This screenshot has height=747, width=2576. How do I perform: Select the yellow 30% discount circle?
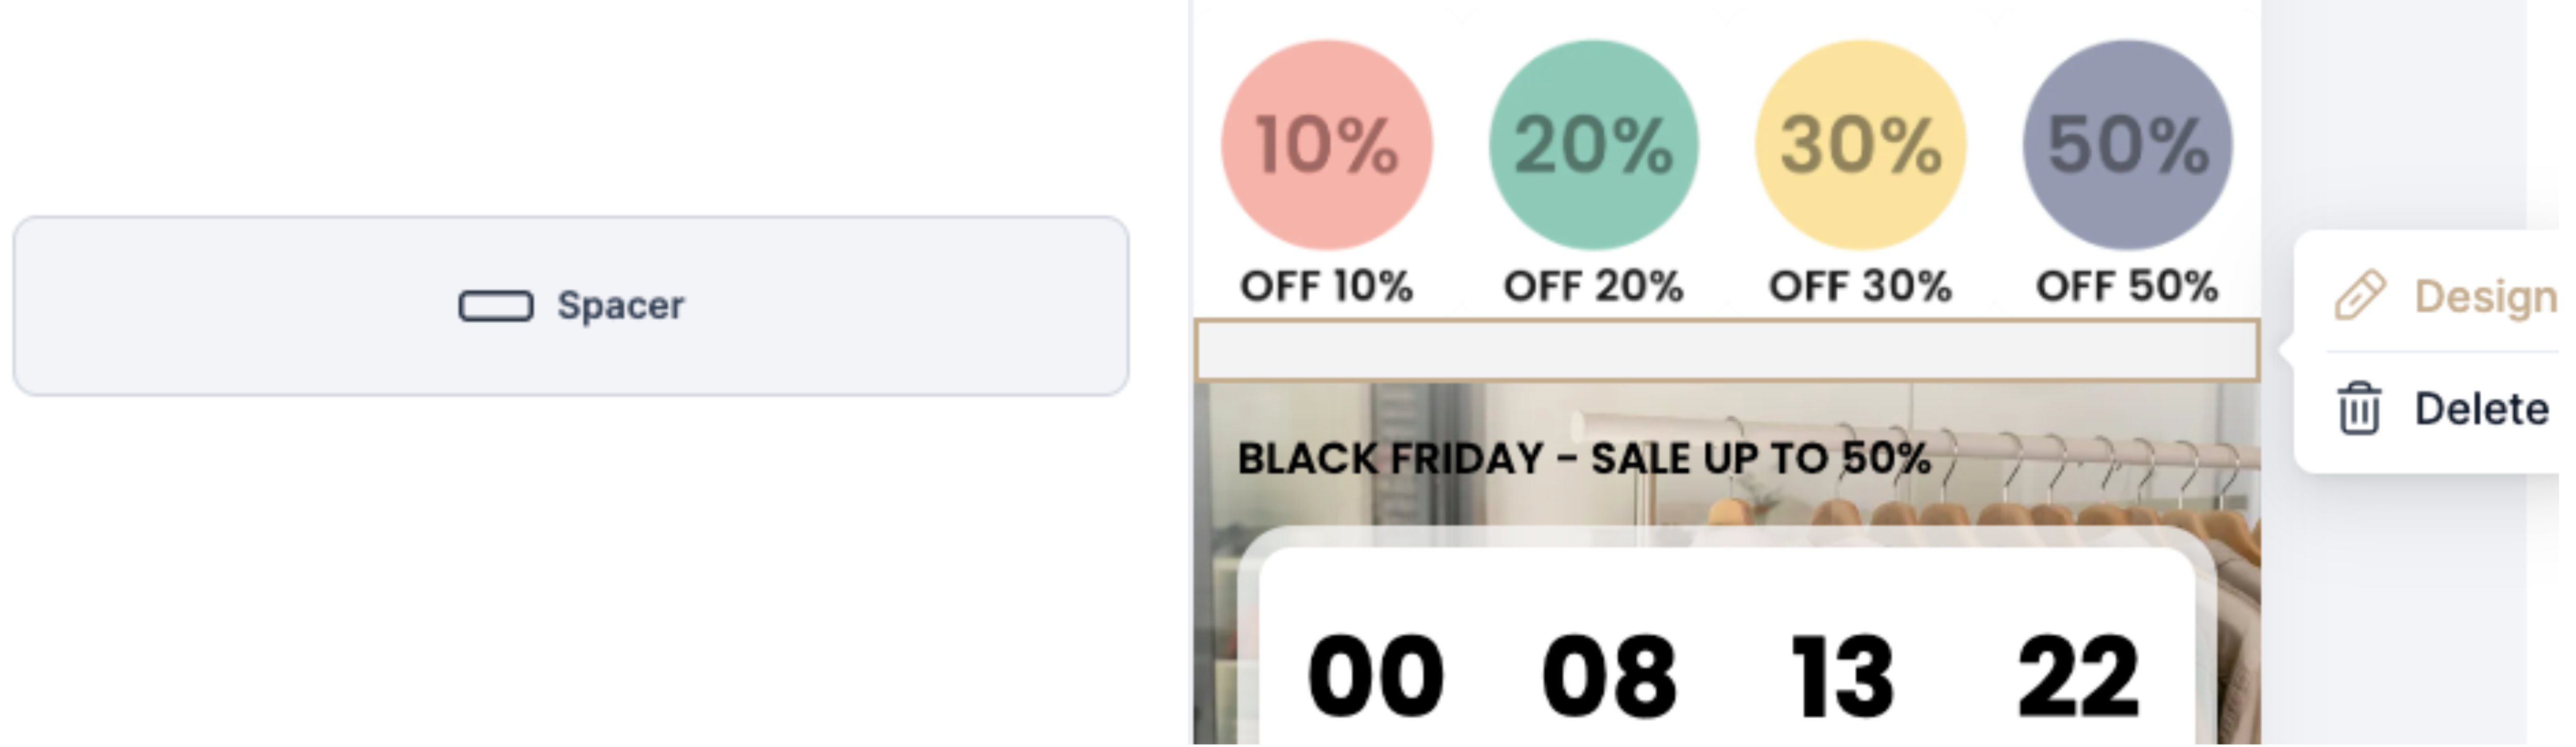[x=1860, y=145]
